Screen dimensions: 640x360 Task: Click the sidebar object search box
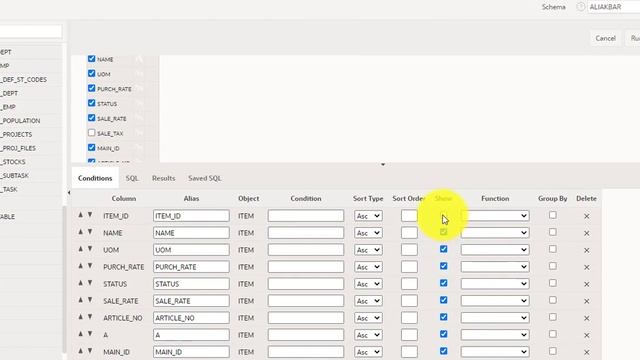pyautogui.click(x=31, y=31)
